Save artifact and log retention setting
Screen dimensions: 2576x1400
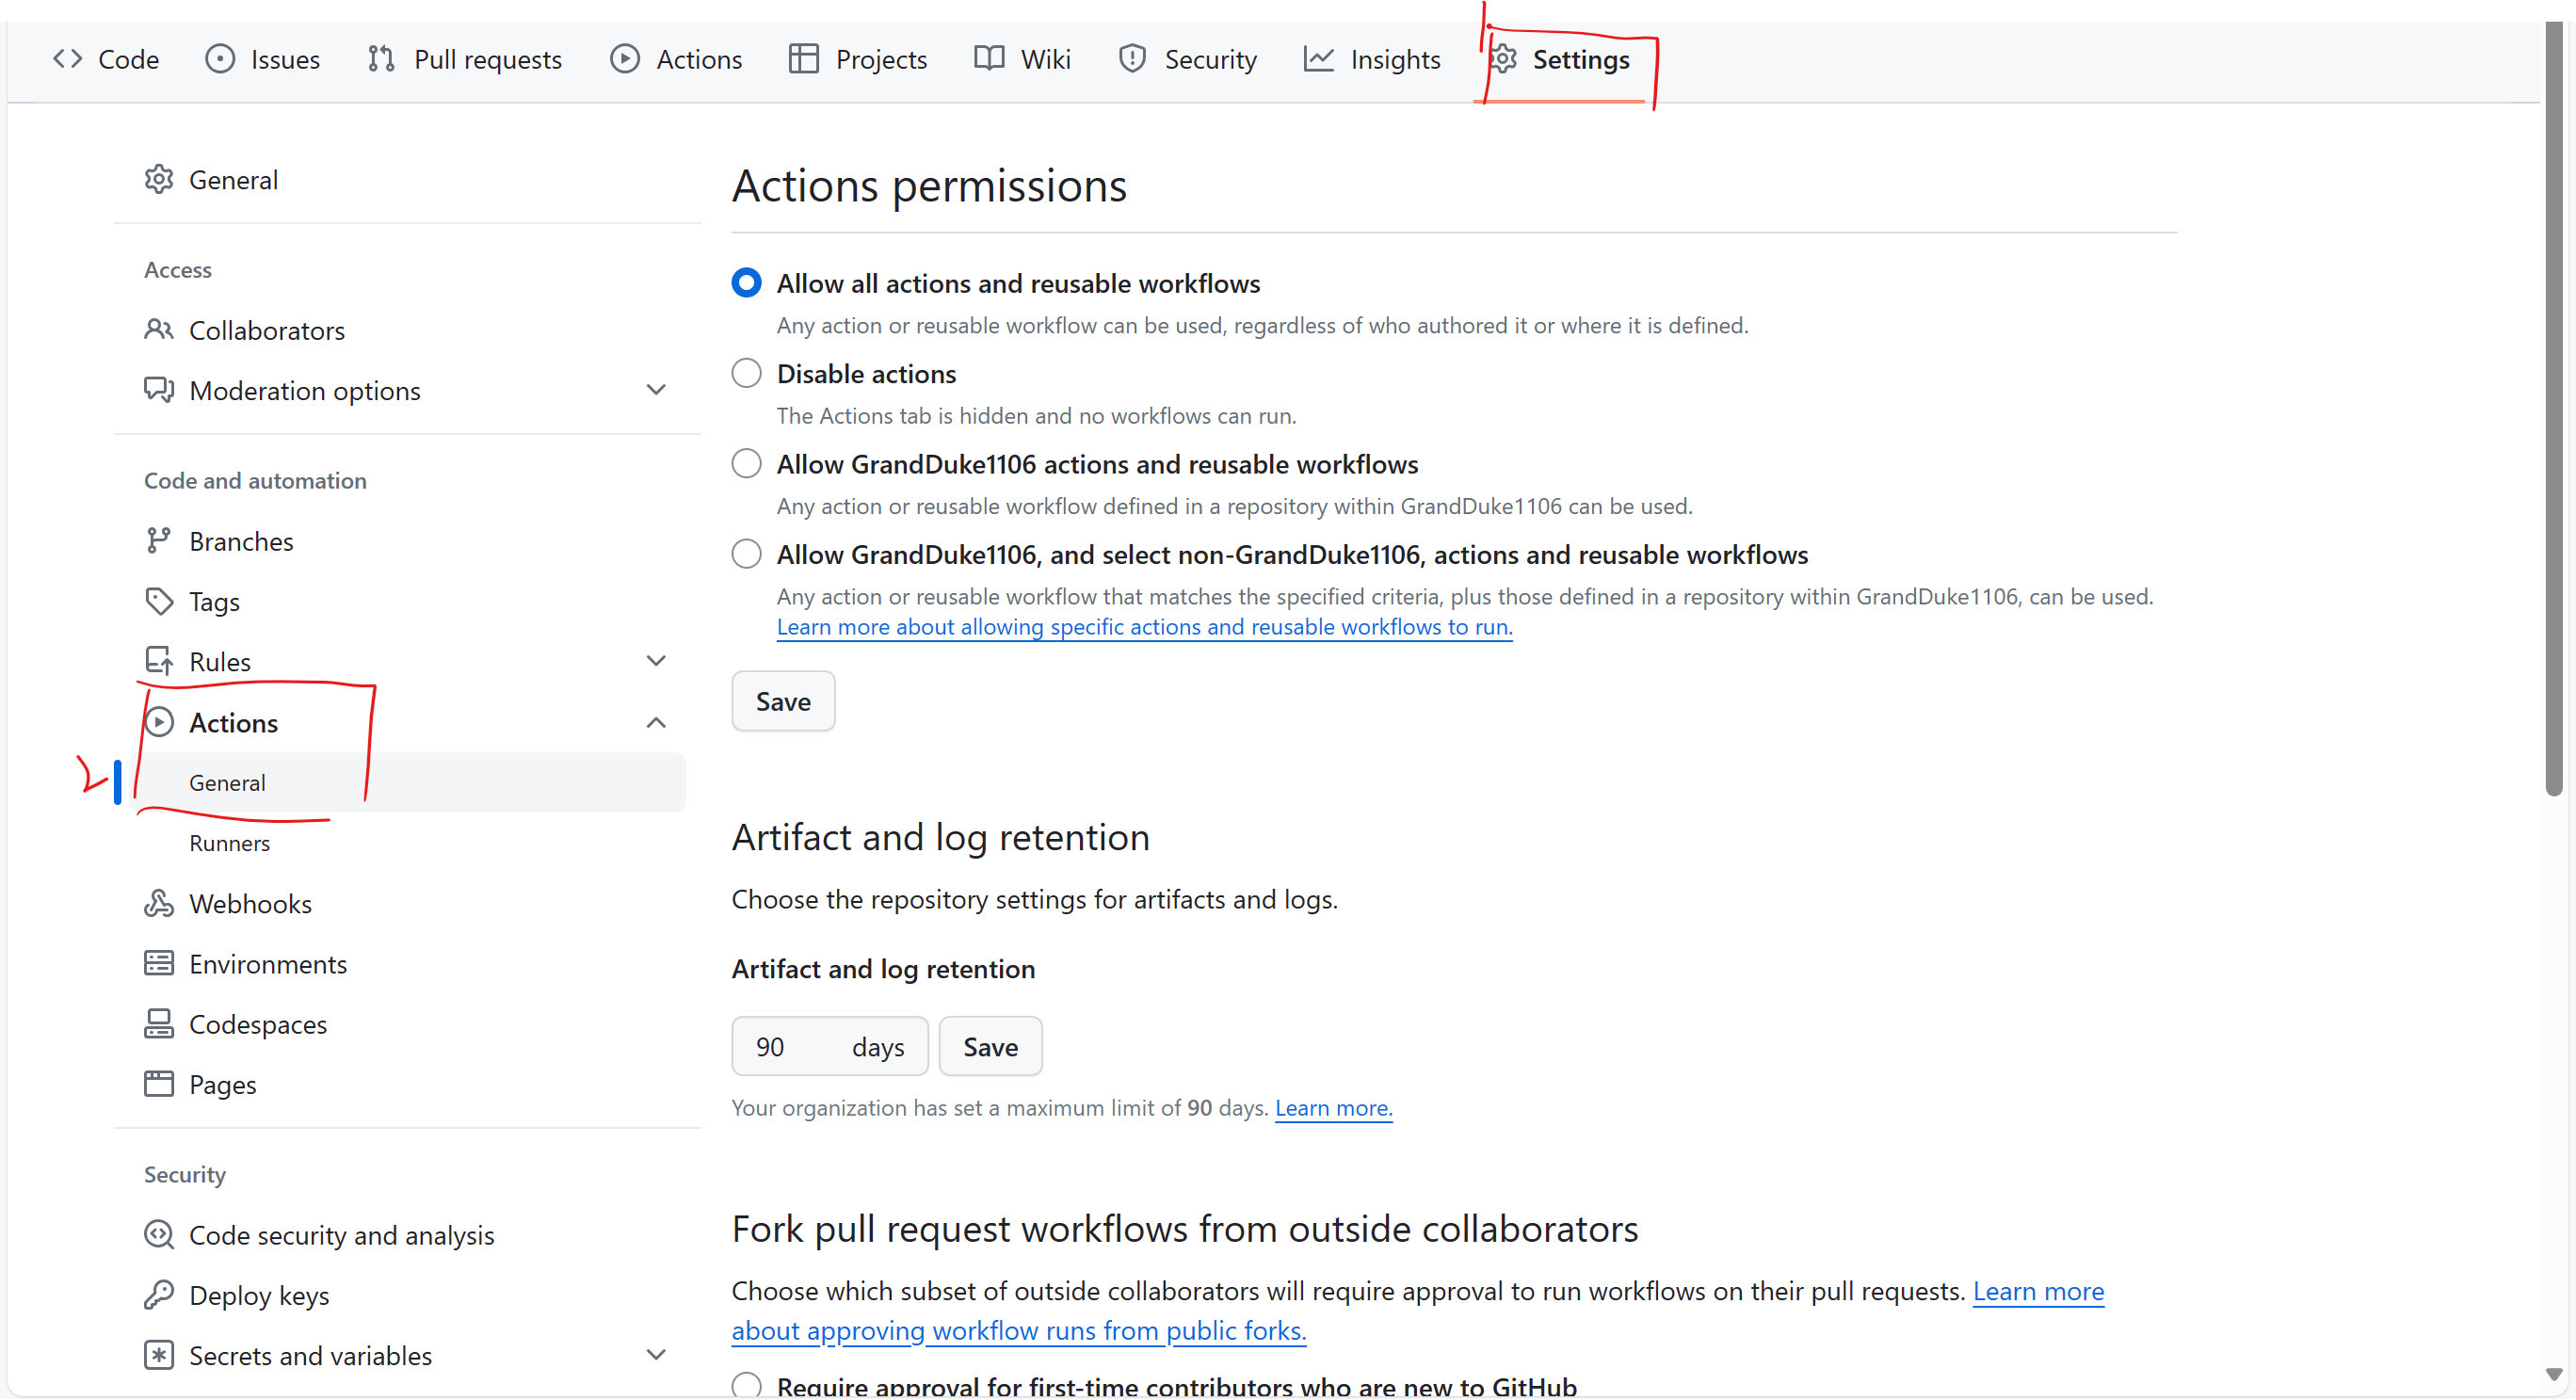pyautogui.click(x=991, y=1047)
